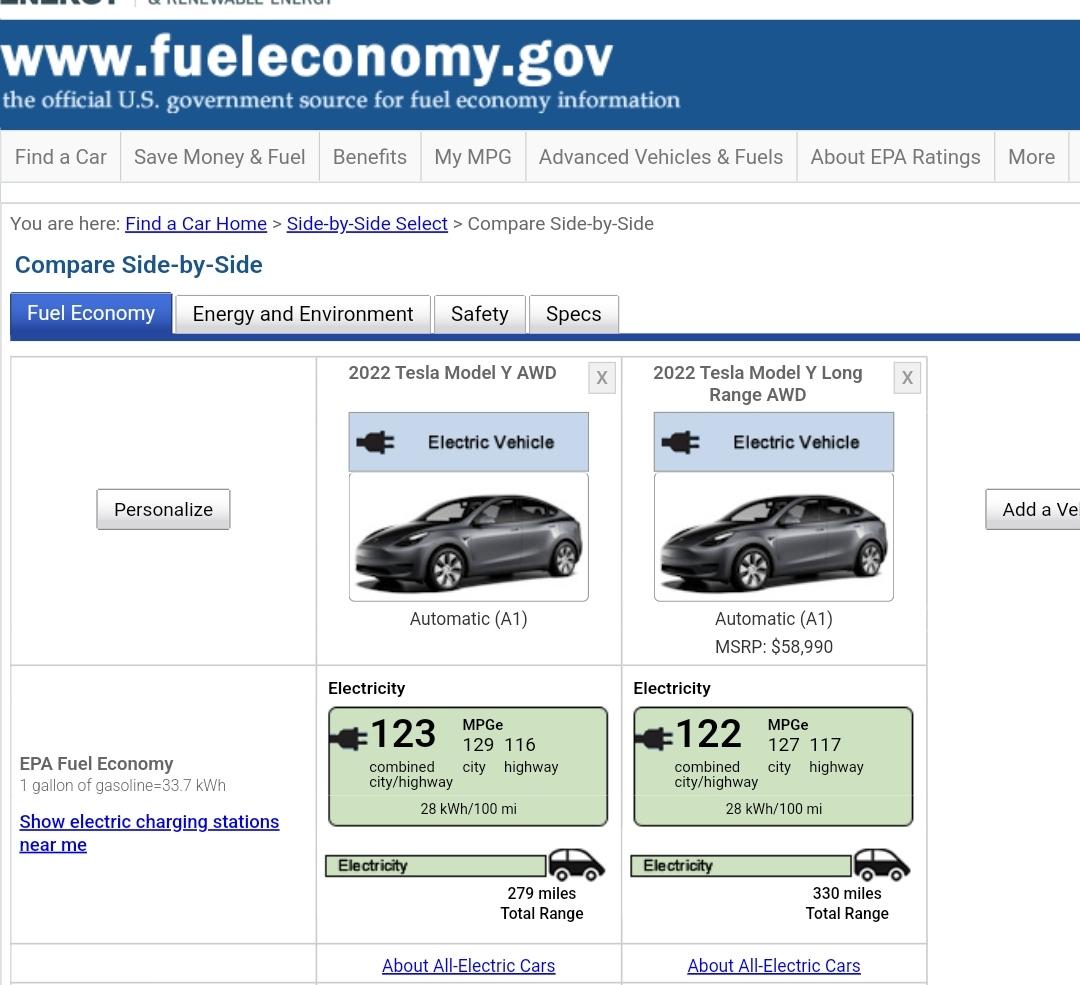
Task: Follow the Find a Car Home breadcrumb link
Action: pyautogui.click(x=196, y=224)
